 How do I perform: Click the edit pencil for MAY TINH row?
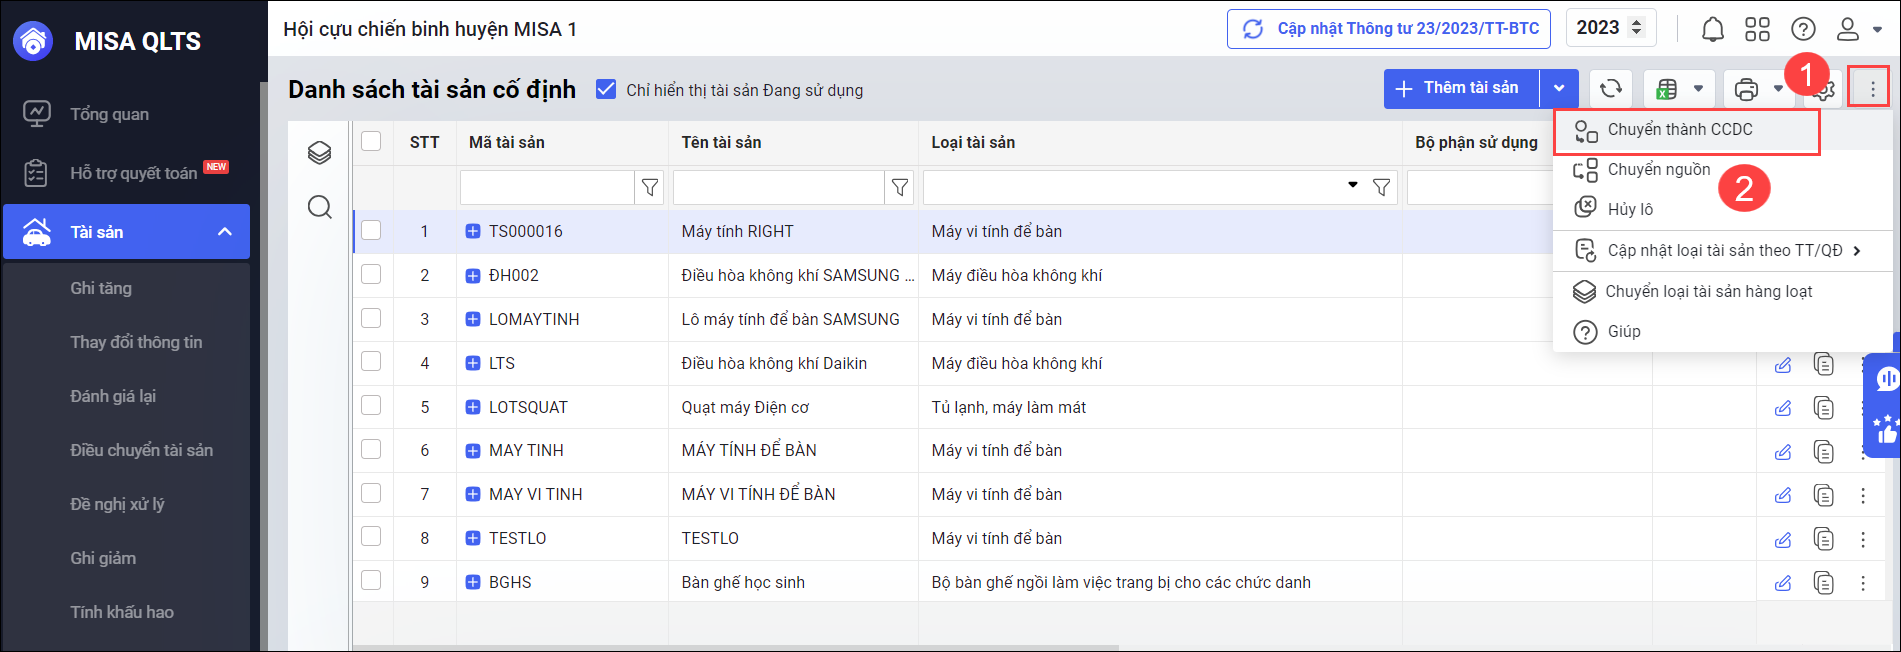[1782, 451]
